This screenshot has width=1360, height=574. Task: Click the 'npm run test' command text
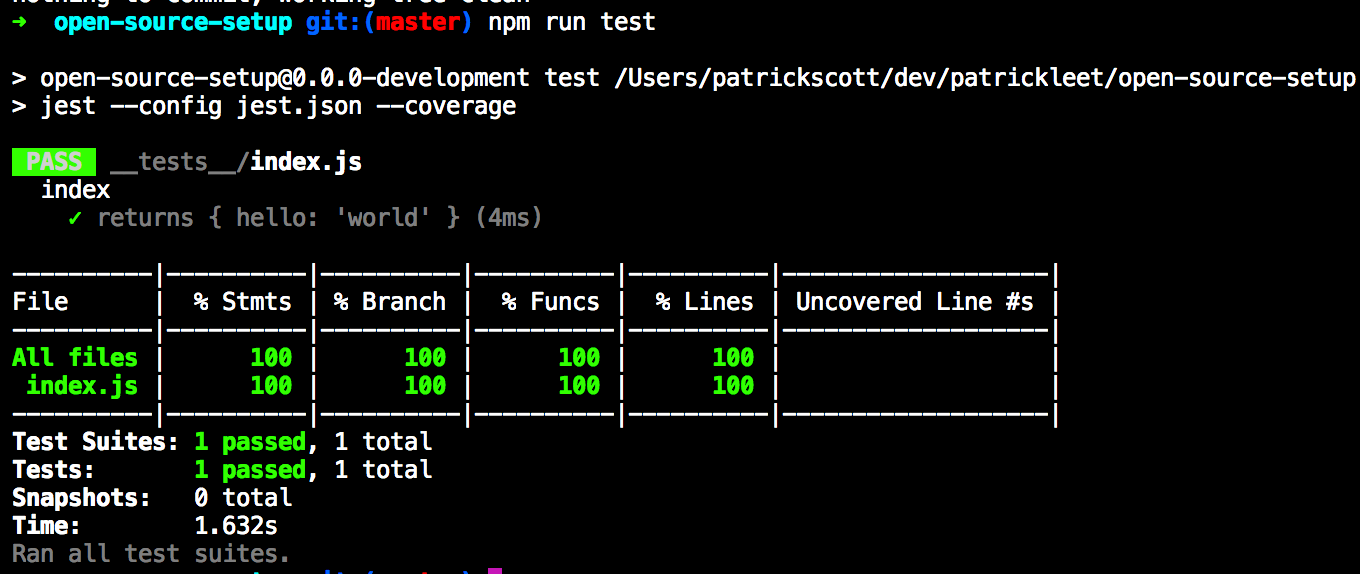click(572, 22)
